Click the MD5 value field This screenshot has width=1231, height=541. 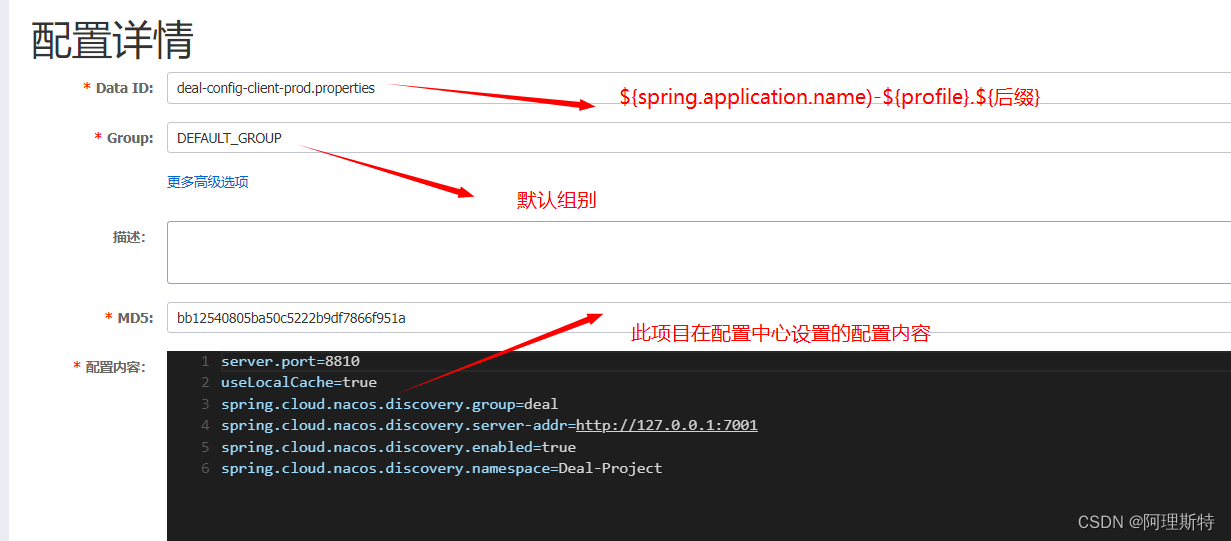699,318
